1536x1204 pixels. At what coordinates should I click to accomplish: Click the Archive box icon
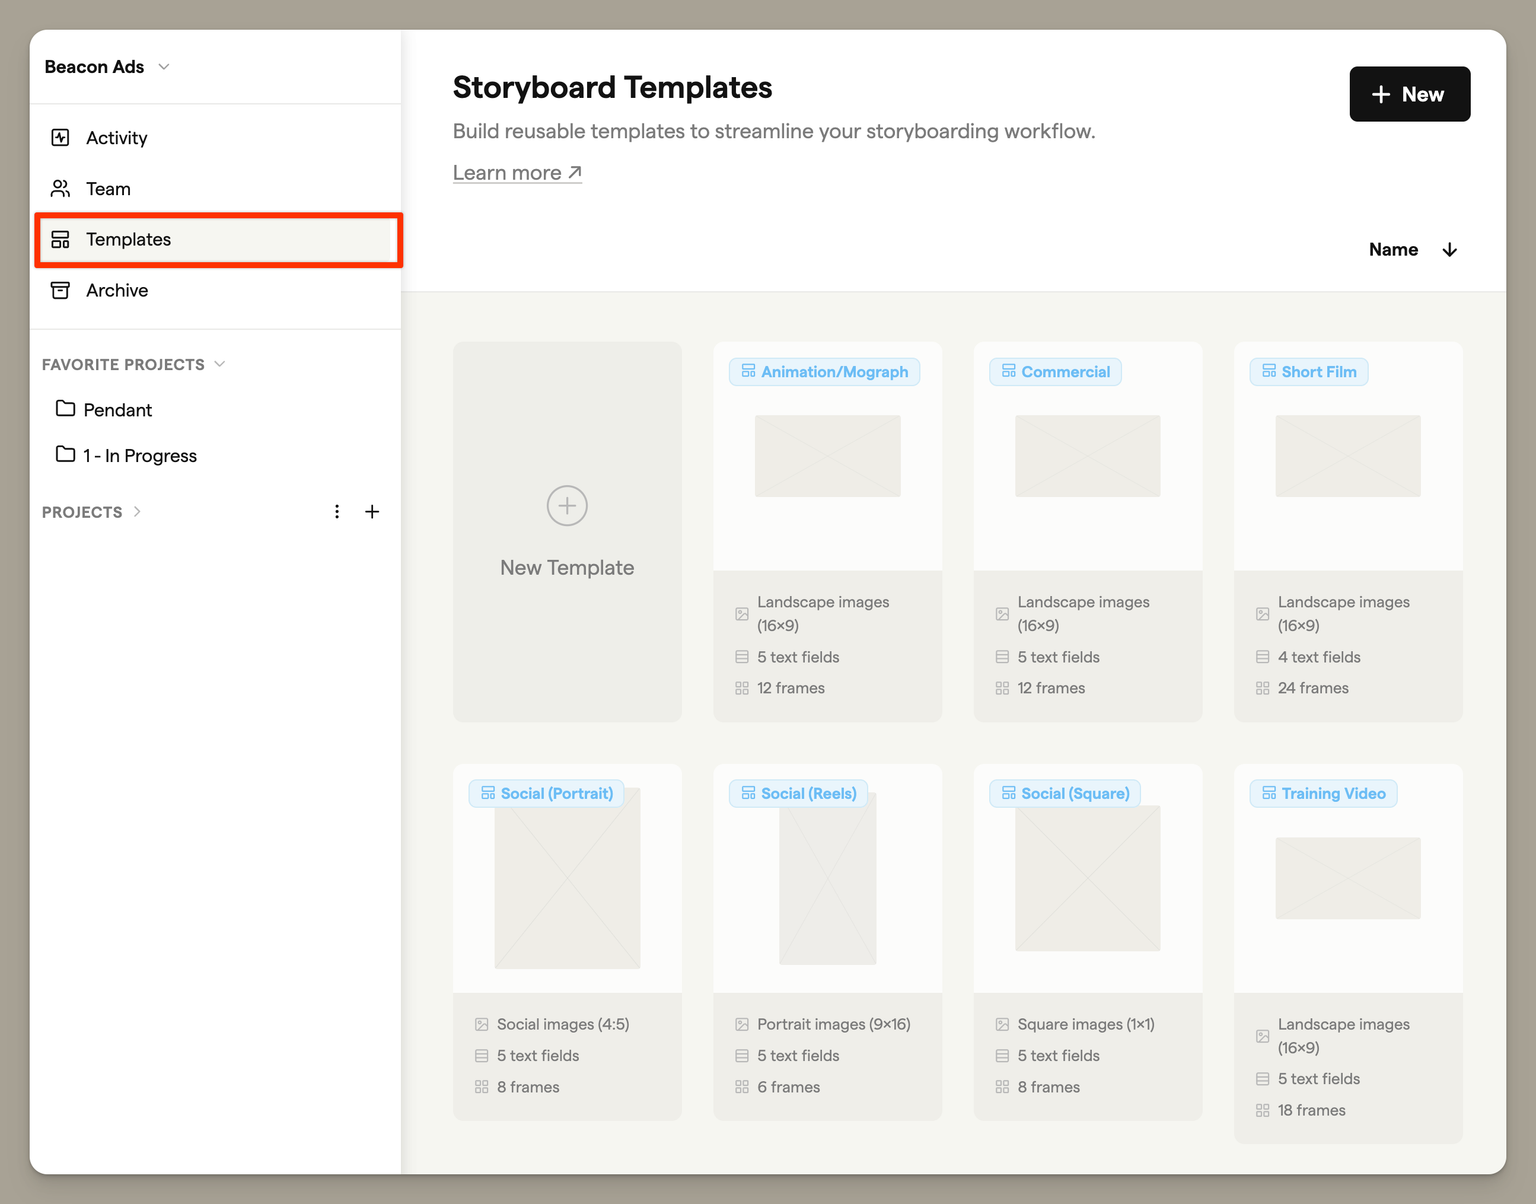point(60,290)
